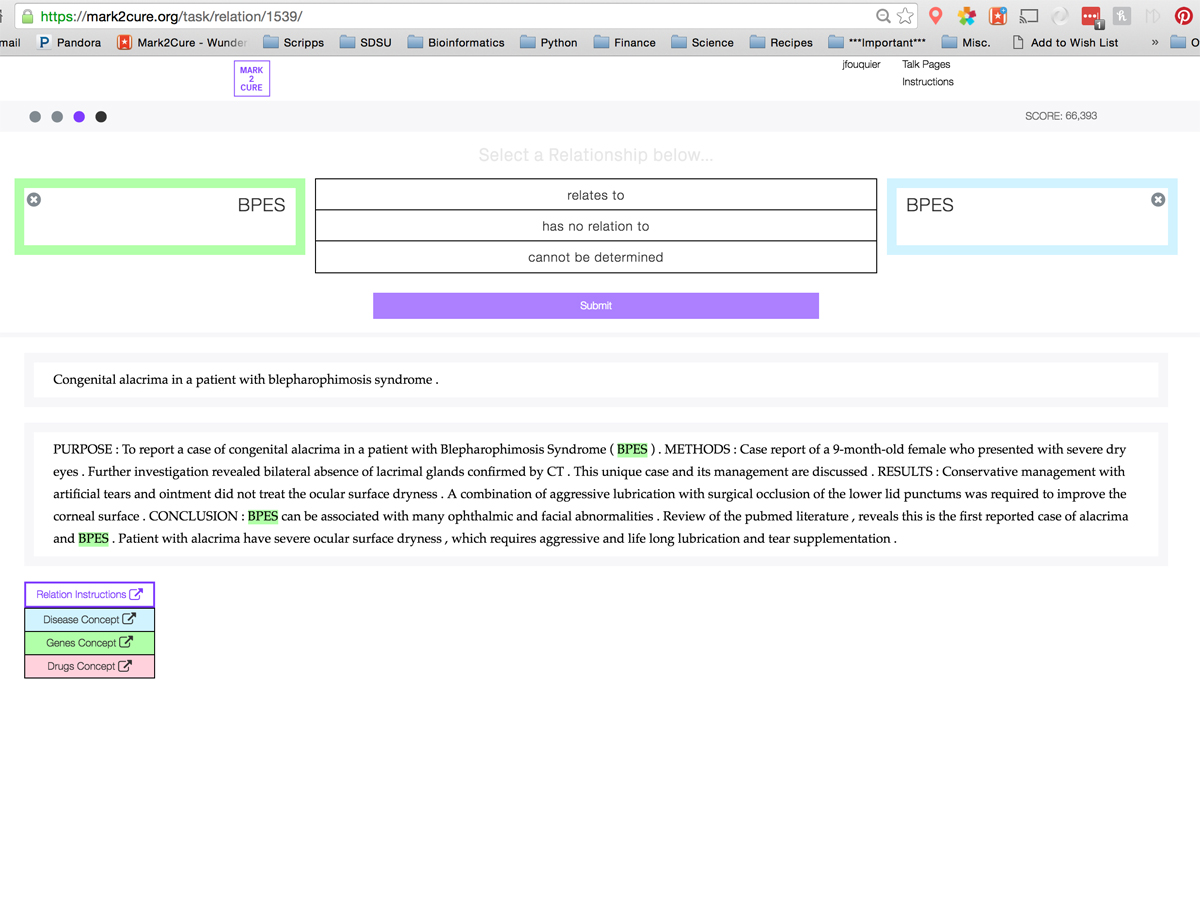This screenshot has width=1200, height=900.
Task: Open the Chromecast extension icon
Action: point(1029,16)
